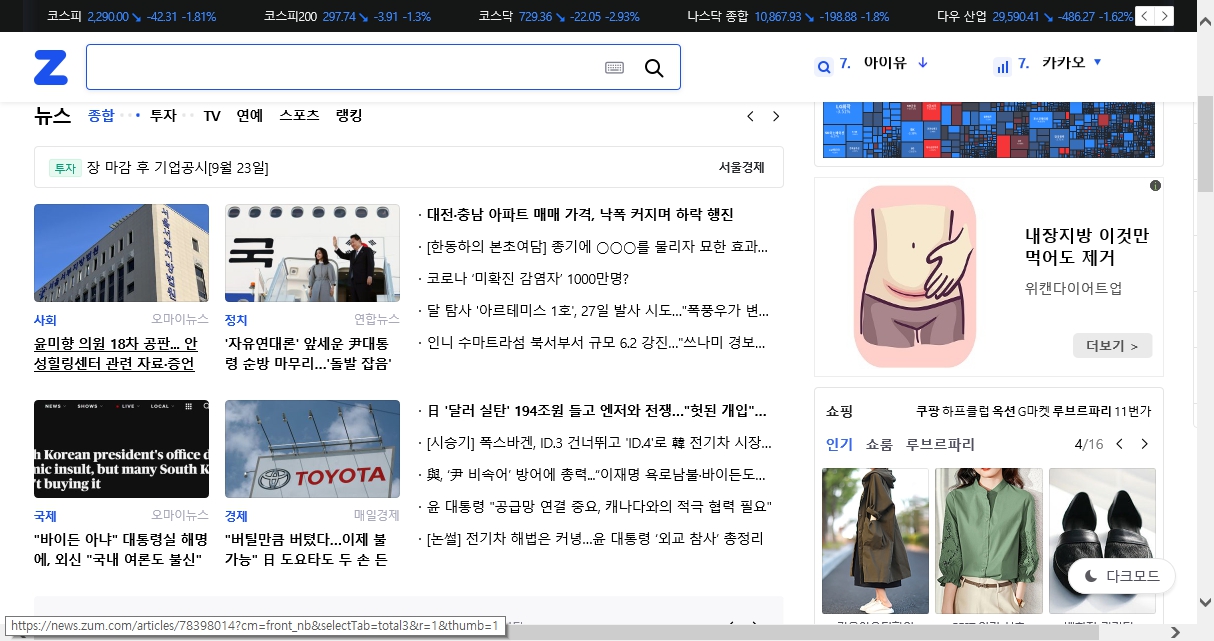1214x641 pixels.
Task: Open the [시승기] 폭스바겐 ID.3 headline
Action: tap(599, 443)
